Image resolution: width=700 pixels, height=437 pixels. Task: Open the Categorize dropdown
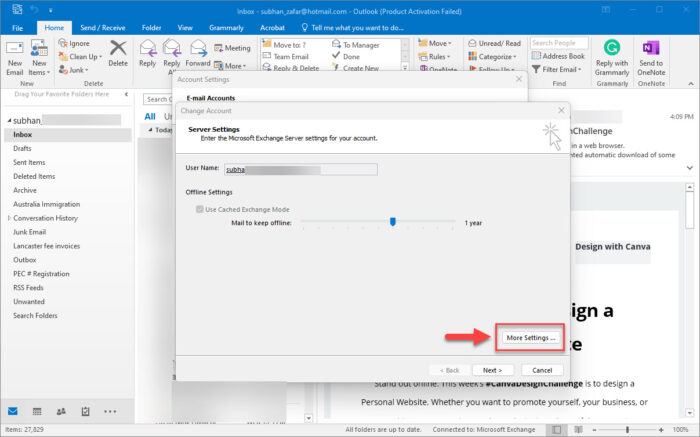point(492,57)
